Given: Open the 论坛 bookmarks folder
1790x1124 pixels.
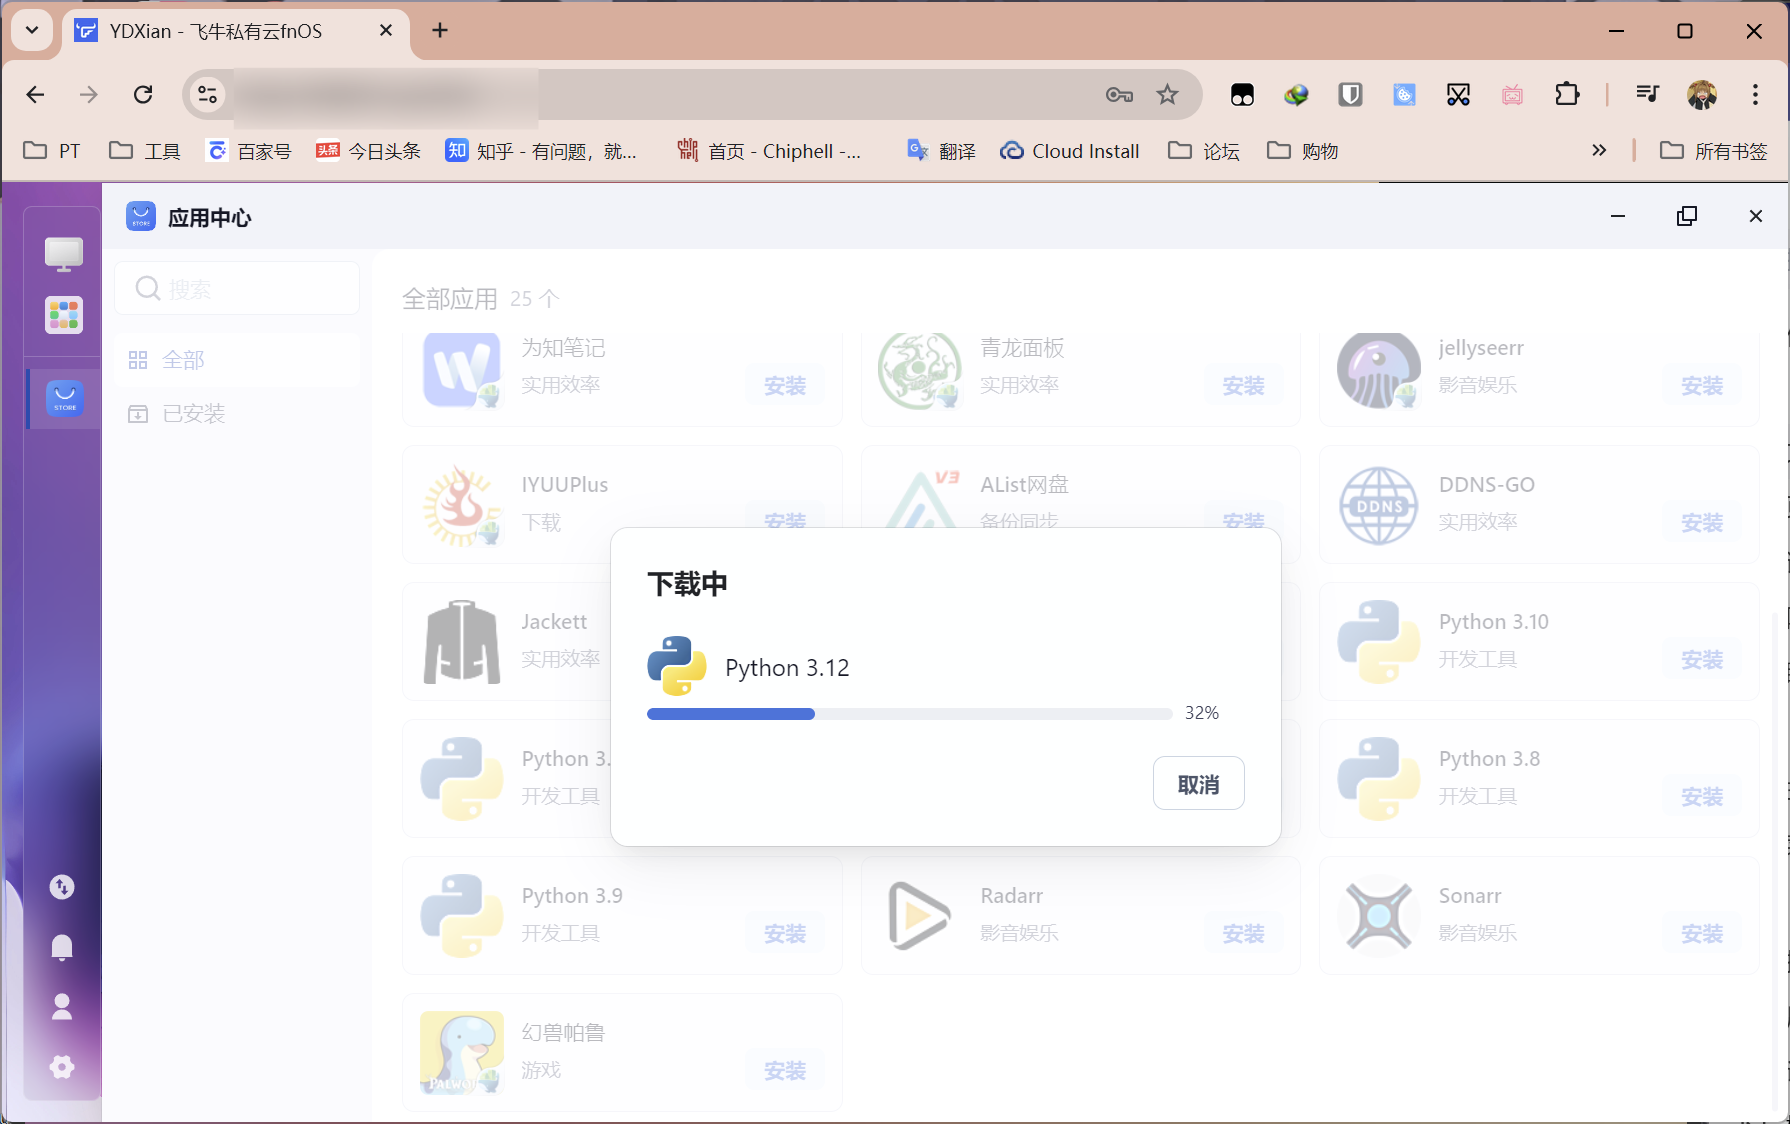Looking at the screenshot, I should pyautogui.click(x=1205, y=151).
